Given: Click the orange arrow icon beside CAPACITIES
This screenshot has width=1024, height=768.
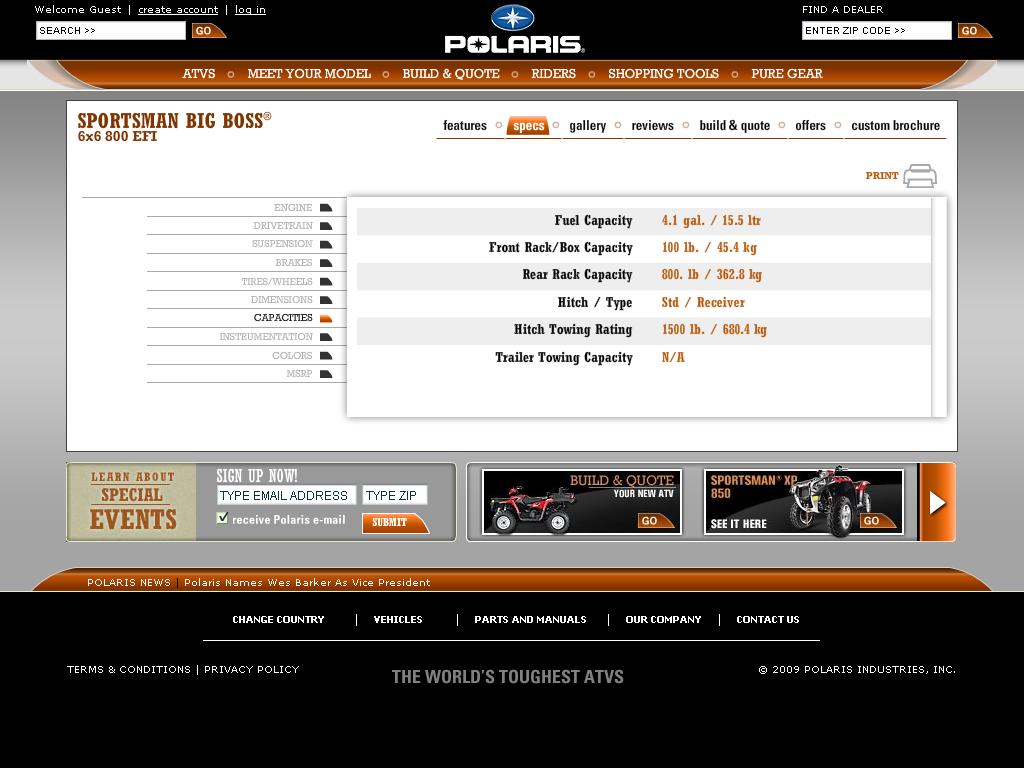Looking at the screenshot, I should 326,318.
